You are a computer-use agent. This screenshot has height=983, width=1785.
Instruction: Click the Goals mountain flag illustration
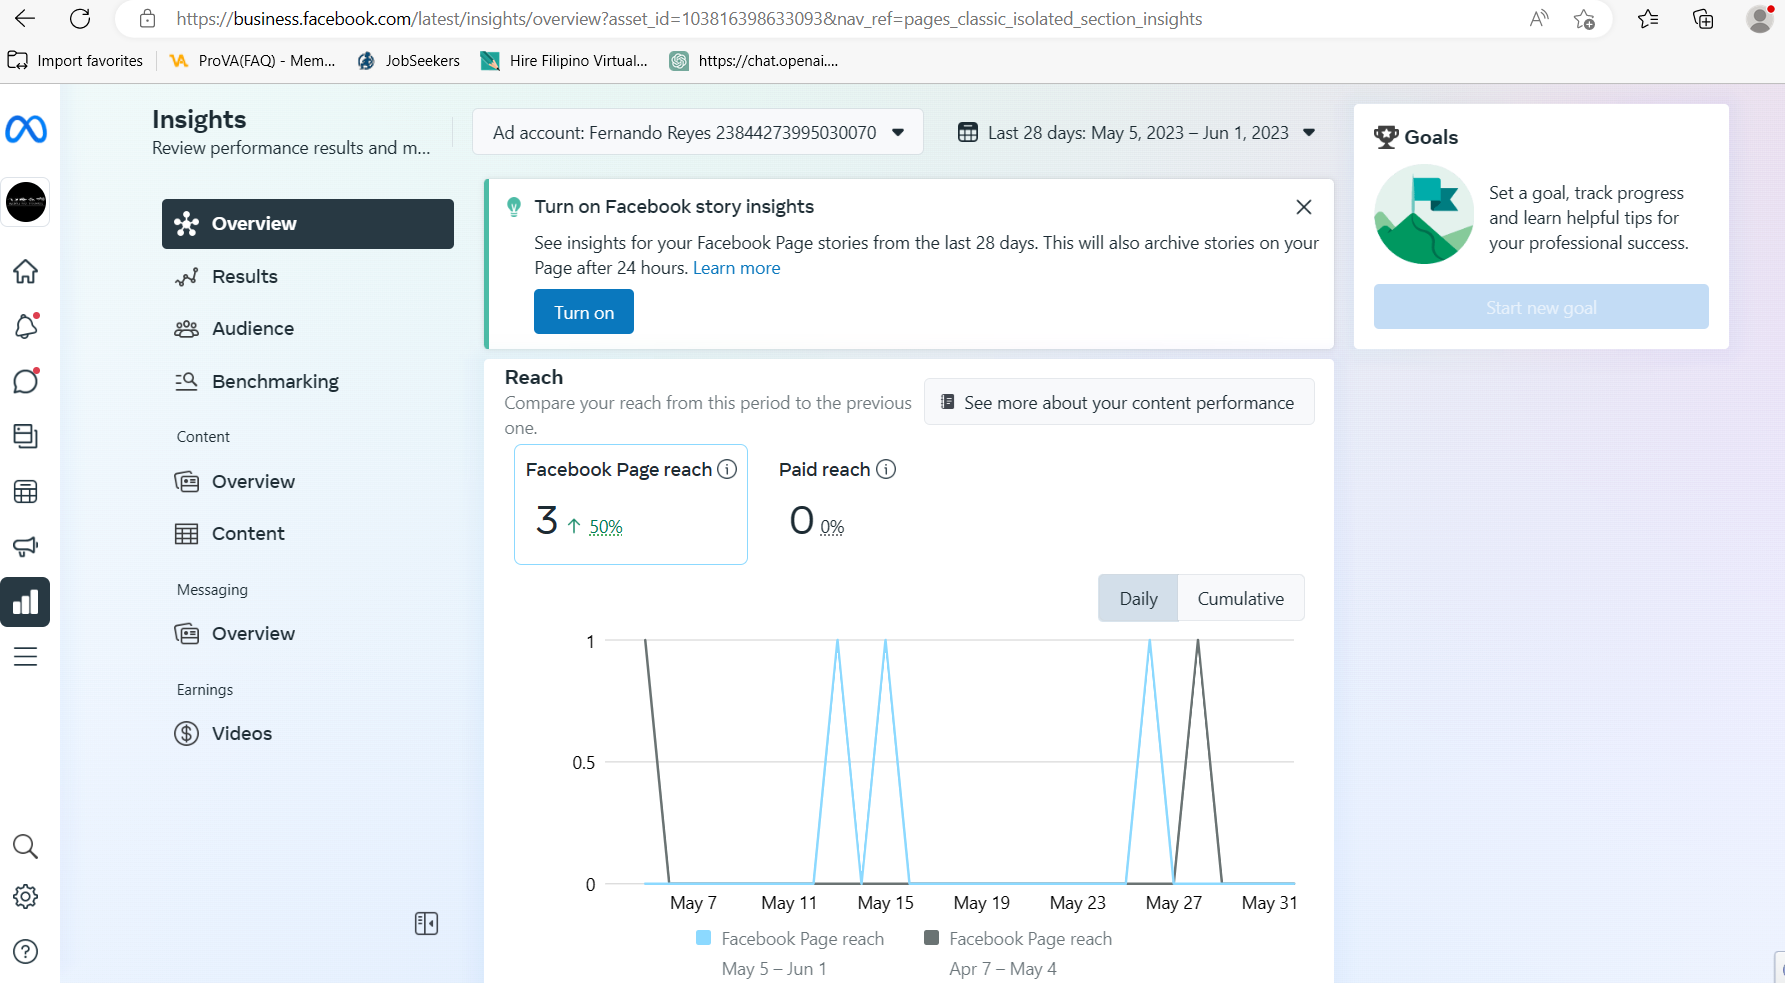1424,214
